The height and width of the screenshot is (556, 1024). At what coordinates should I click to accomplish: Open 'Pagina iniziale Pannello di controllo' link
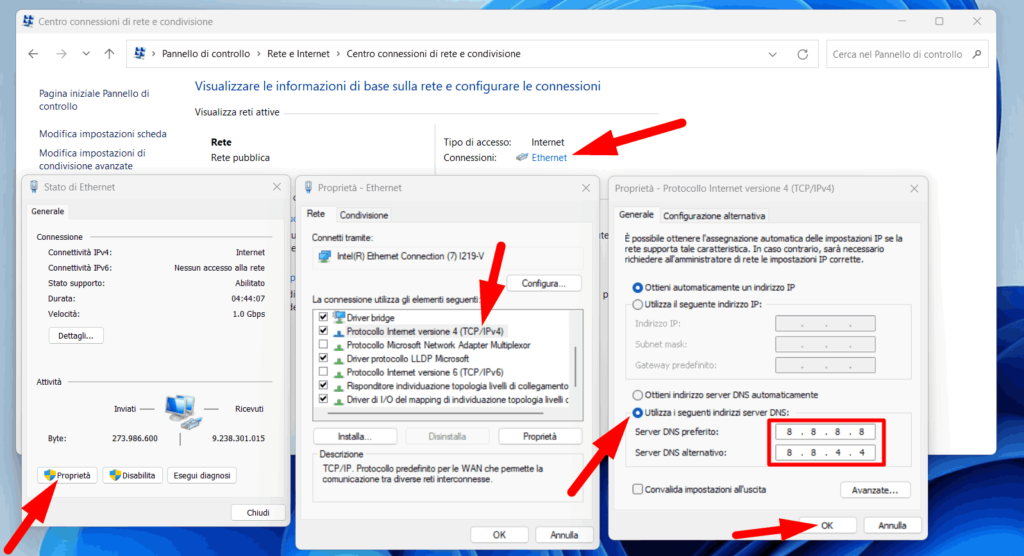tap(94, 99)
